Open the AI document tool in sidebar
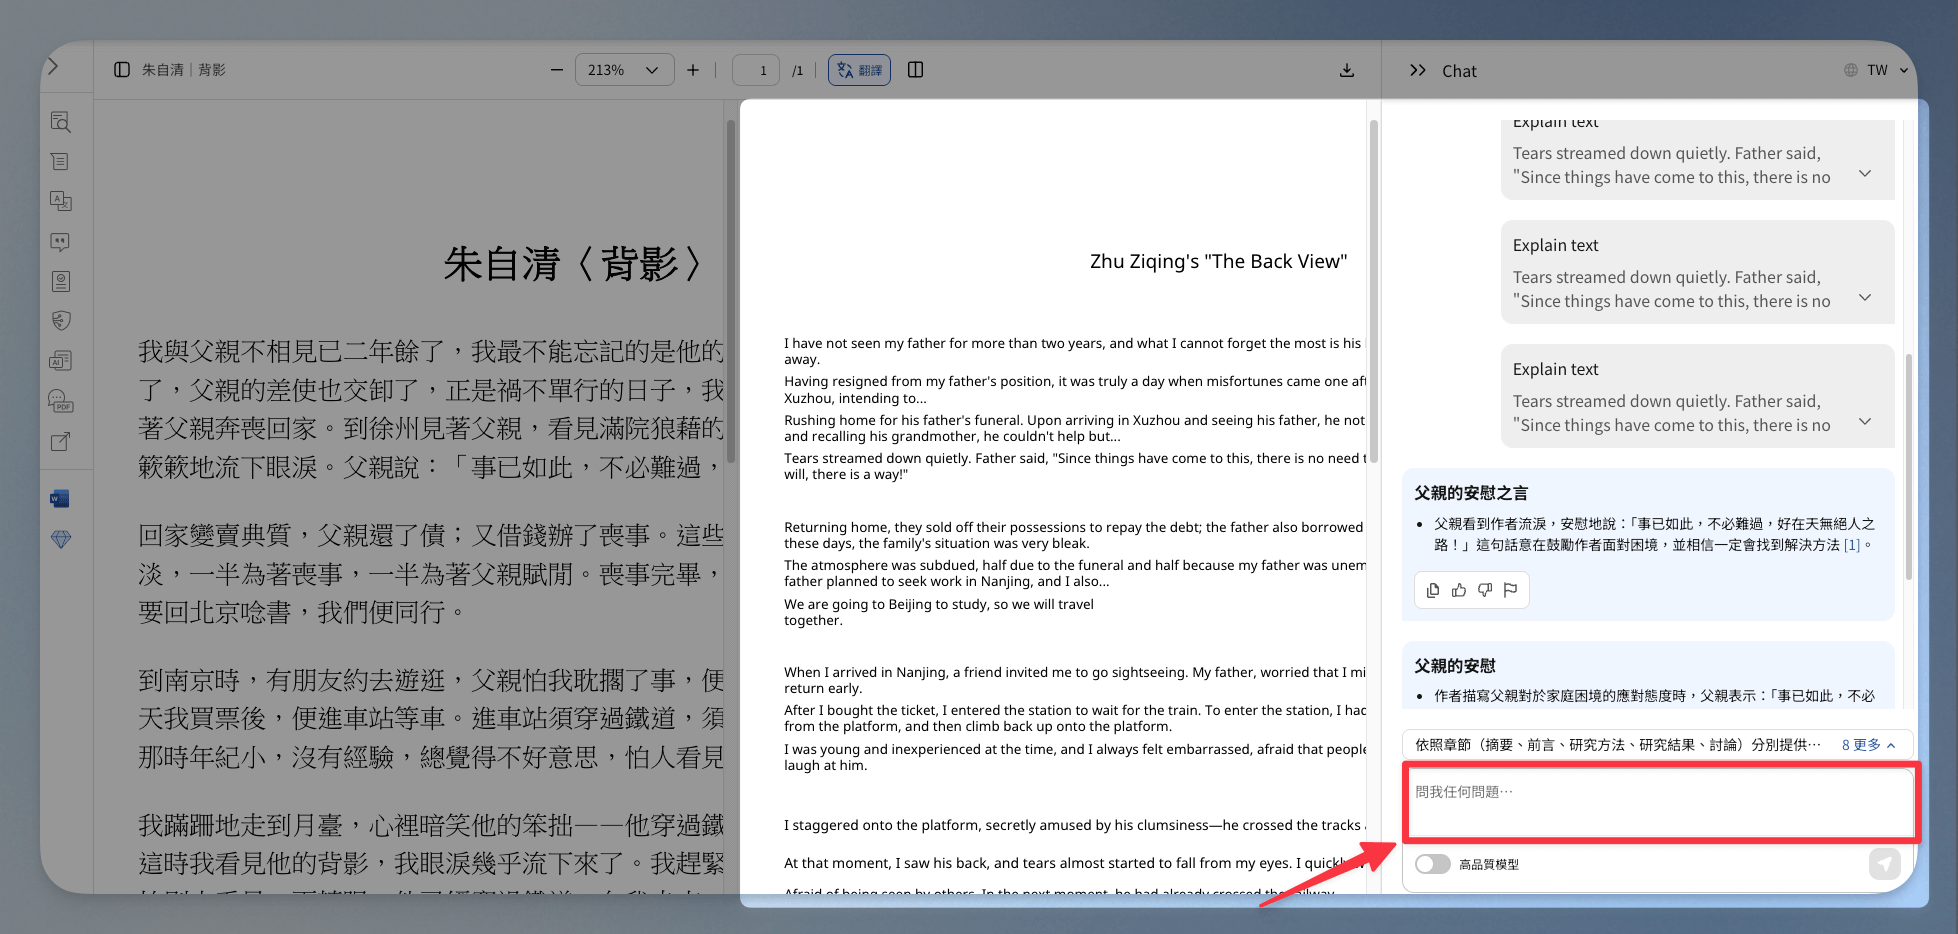1958x934 pixels. [61, 361]
